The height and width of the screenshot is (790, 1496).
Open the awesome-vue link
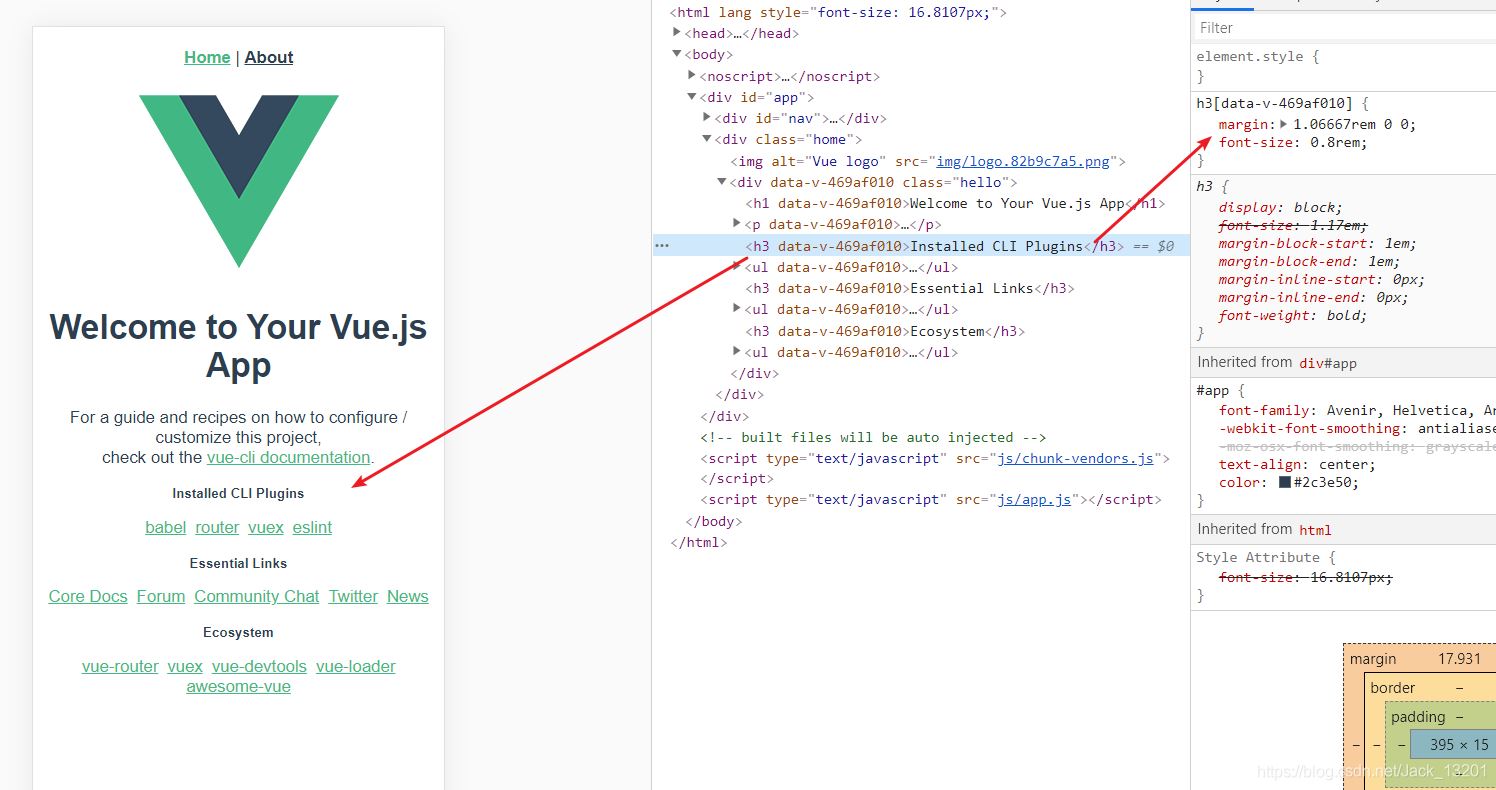click(x=238, y=686)
